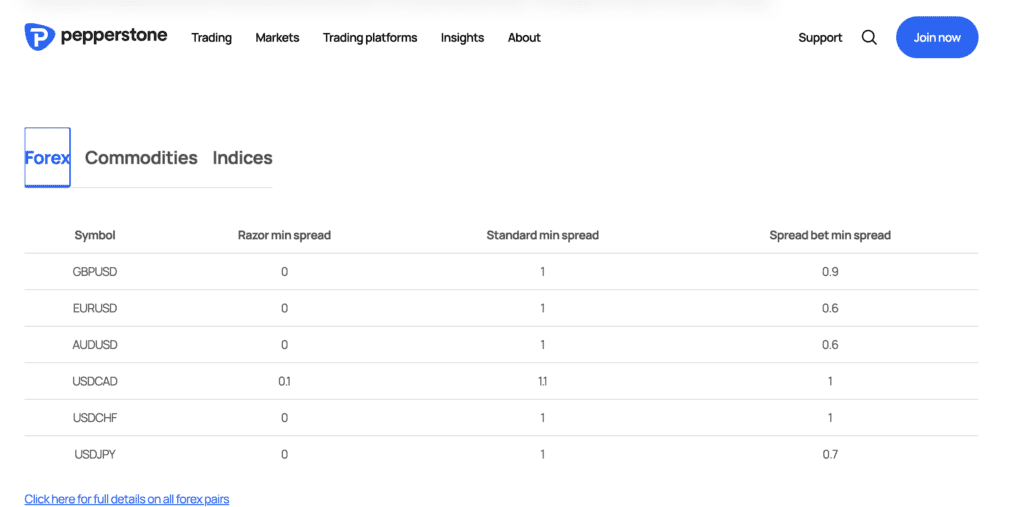Select the Forex tab

coord(47,157)
